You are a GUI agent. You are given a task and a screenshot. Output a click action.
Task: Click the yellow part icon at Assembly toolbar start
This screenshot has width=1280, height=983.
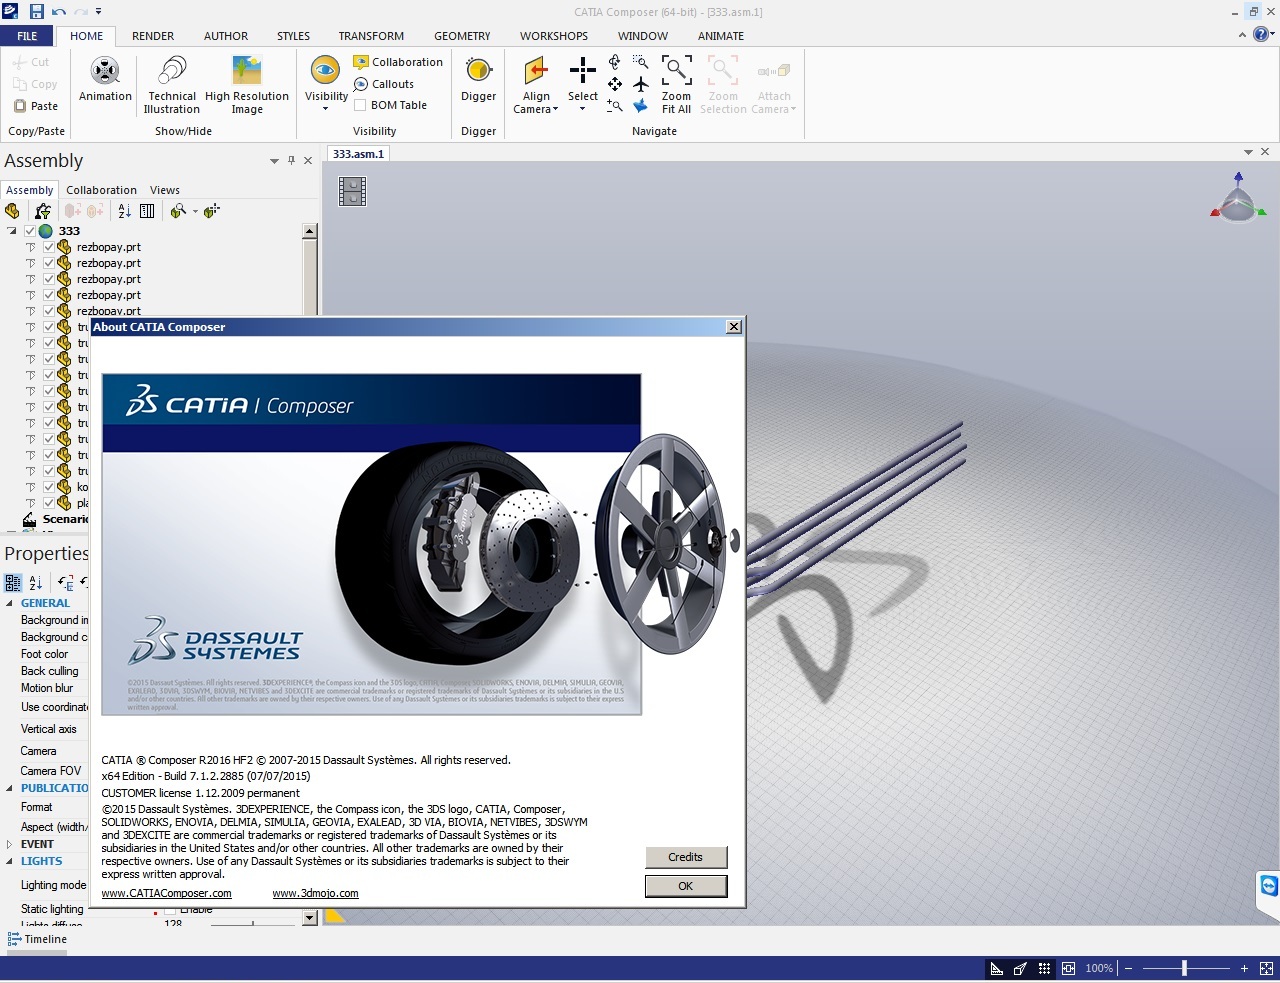[x=12, y=211]
